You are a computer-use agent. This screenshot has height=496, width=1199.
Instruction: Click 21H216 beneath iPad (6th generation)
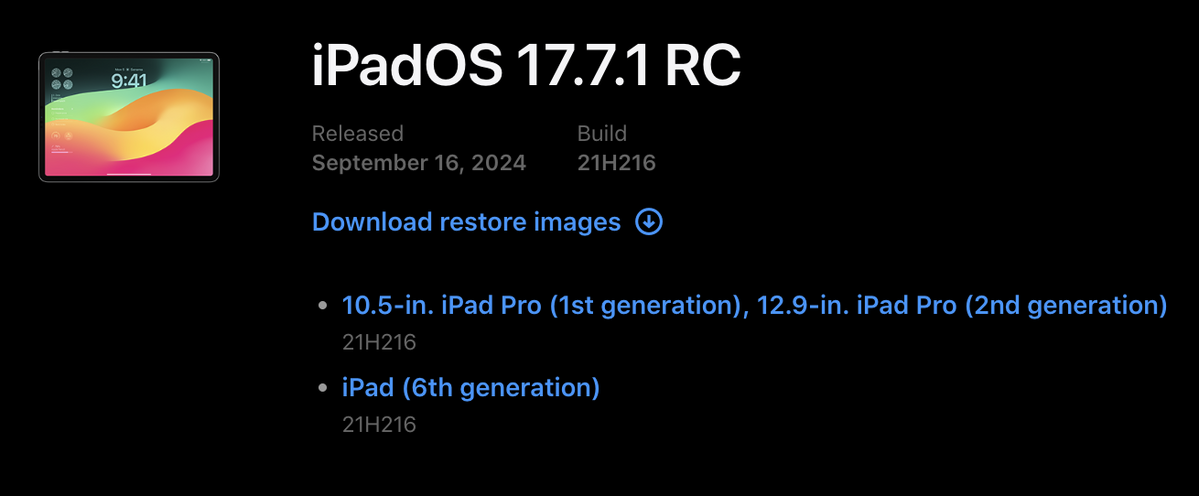click(x=379, y=425)
